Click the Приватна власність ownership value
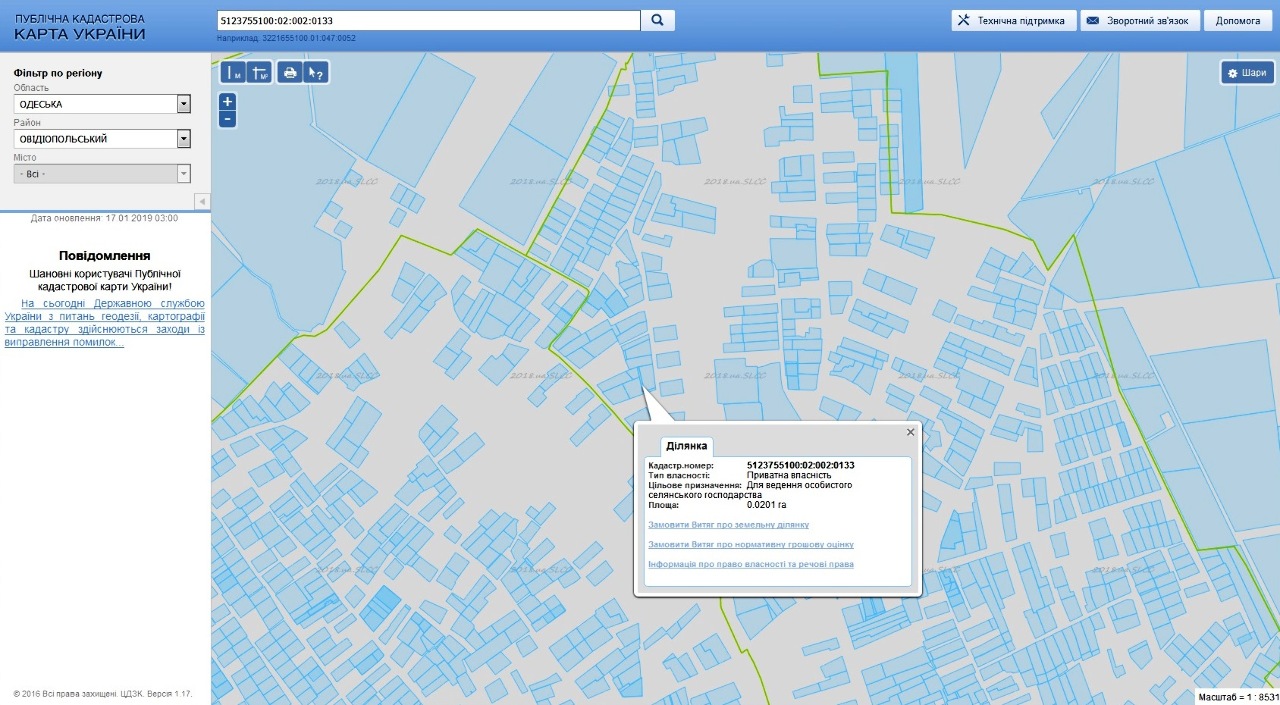This screenshot has height=705, width=1280. pyautogui.click(x=789, y=475)
